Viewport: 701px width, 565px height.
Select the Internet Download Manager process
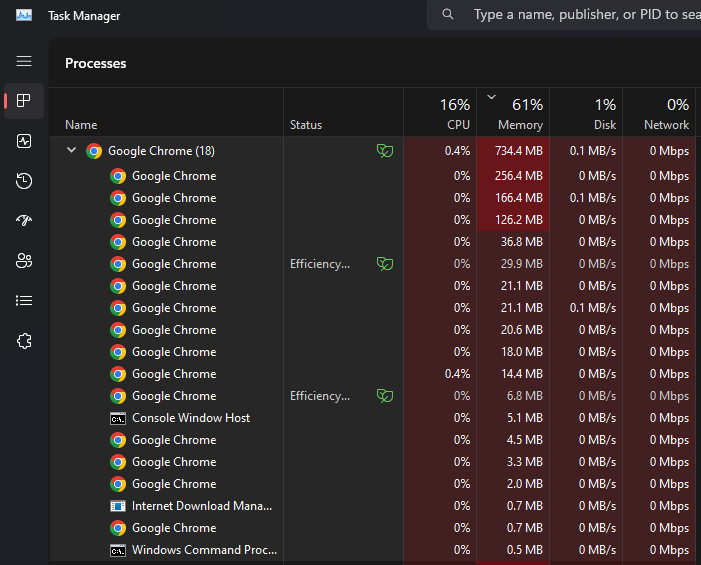coord(373,506)
